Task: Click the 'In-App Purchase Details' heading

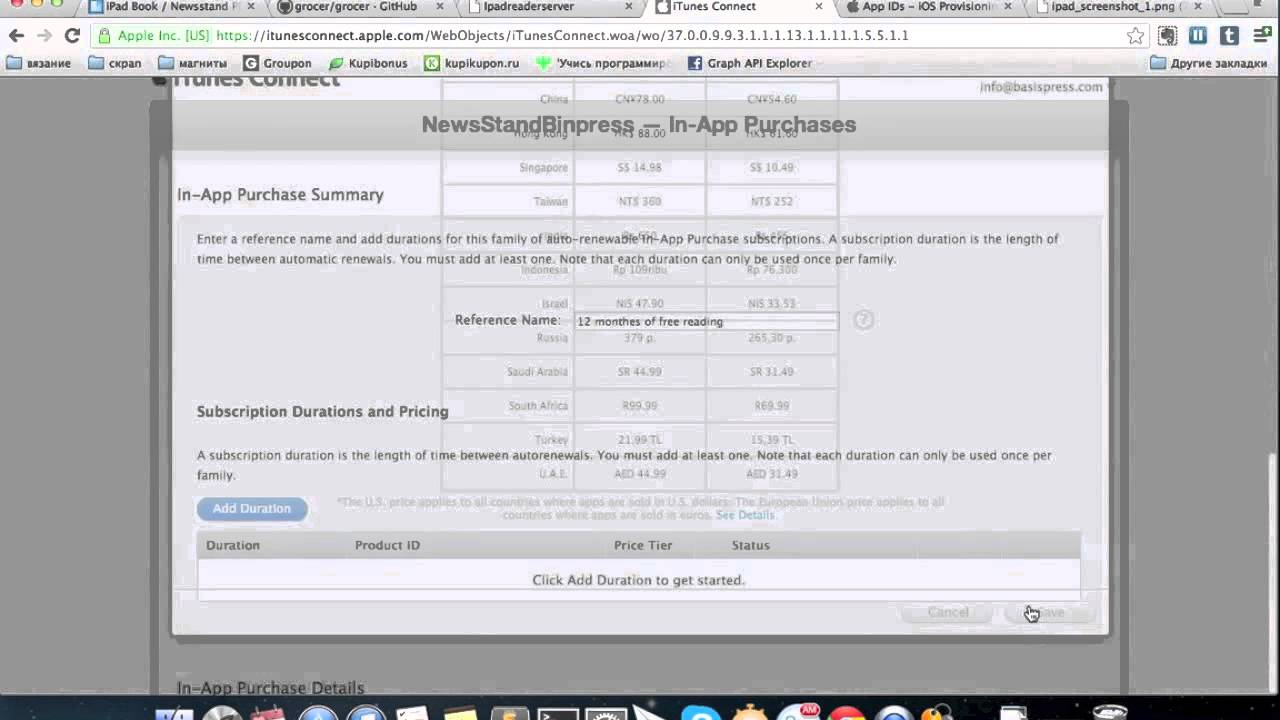Action: pyautogui.click(x=270, y=688)
